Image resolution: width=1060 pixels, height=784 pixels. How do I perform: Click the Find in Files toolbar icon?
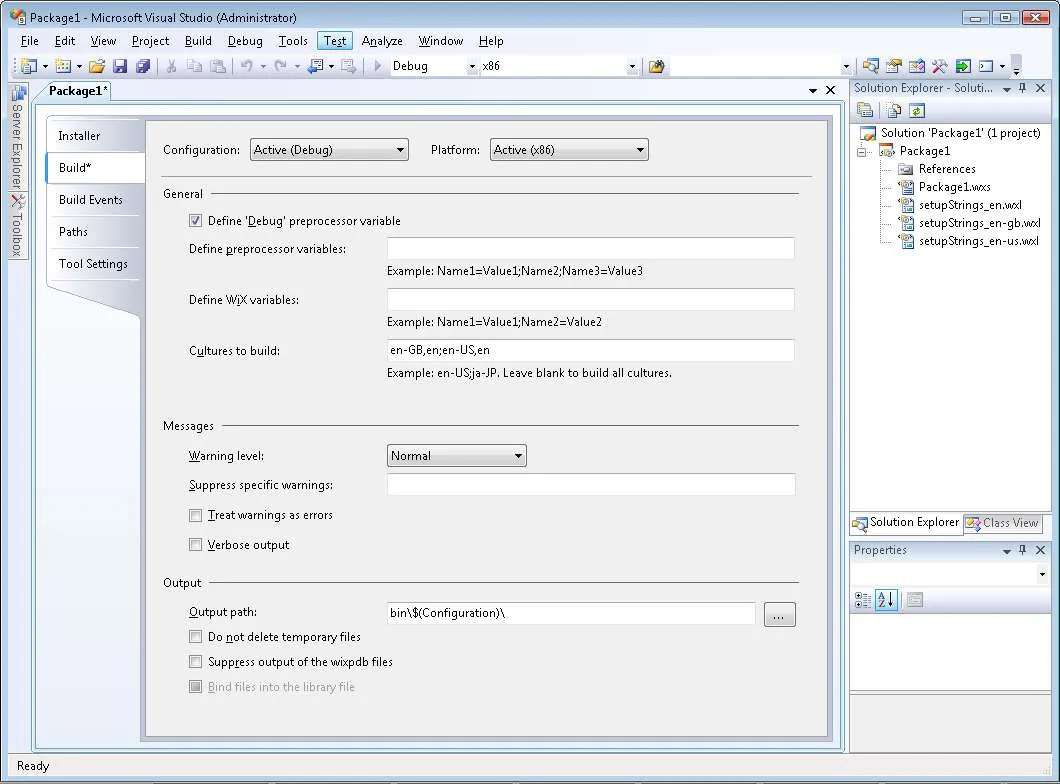pos(657,67)
